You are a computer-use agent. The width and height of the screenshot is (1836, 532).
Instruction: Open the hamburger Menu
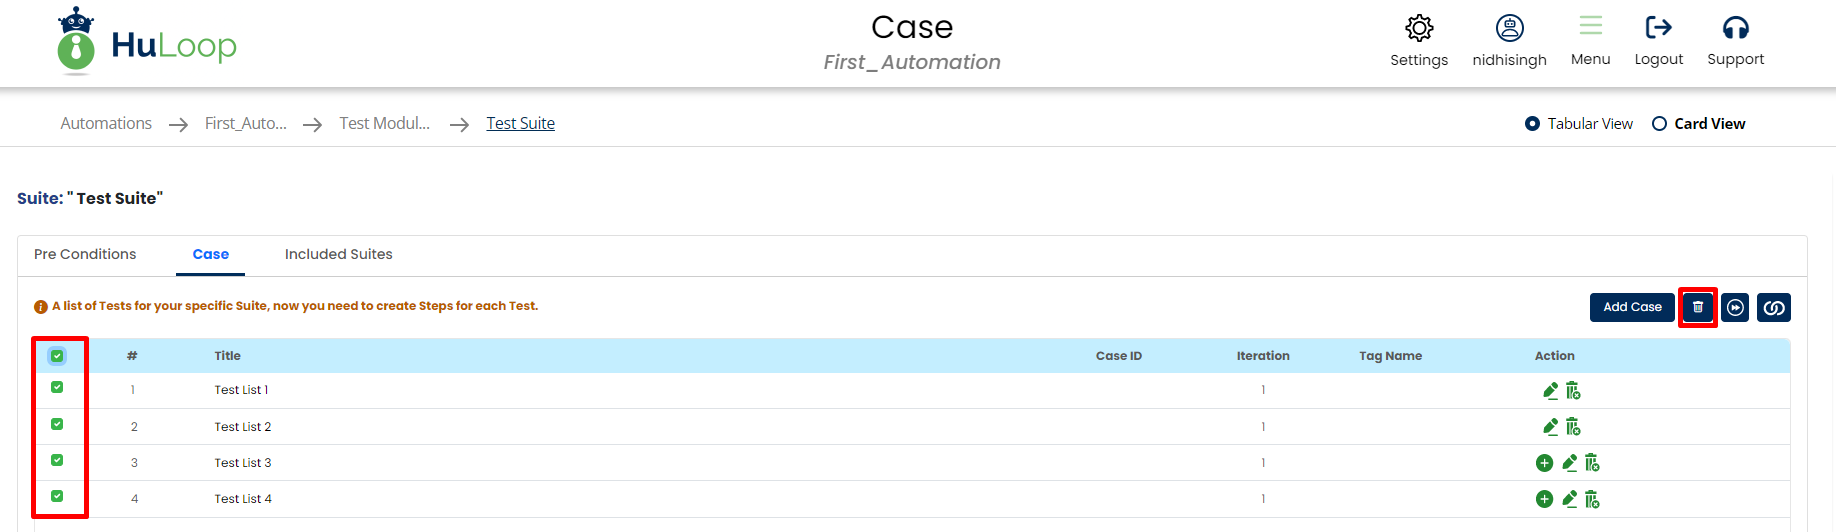(1590, 26)
